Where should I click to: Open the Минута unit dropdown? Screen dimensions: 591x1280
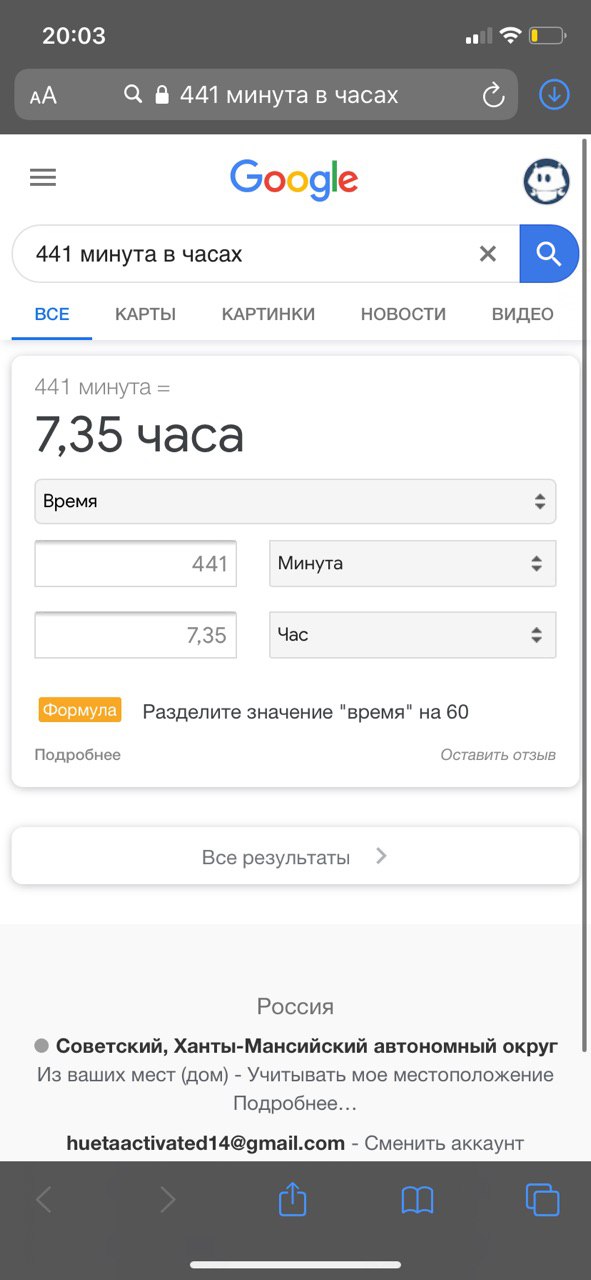pyautogui.click(x=412, y=563)
